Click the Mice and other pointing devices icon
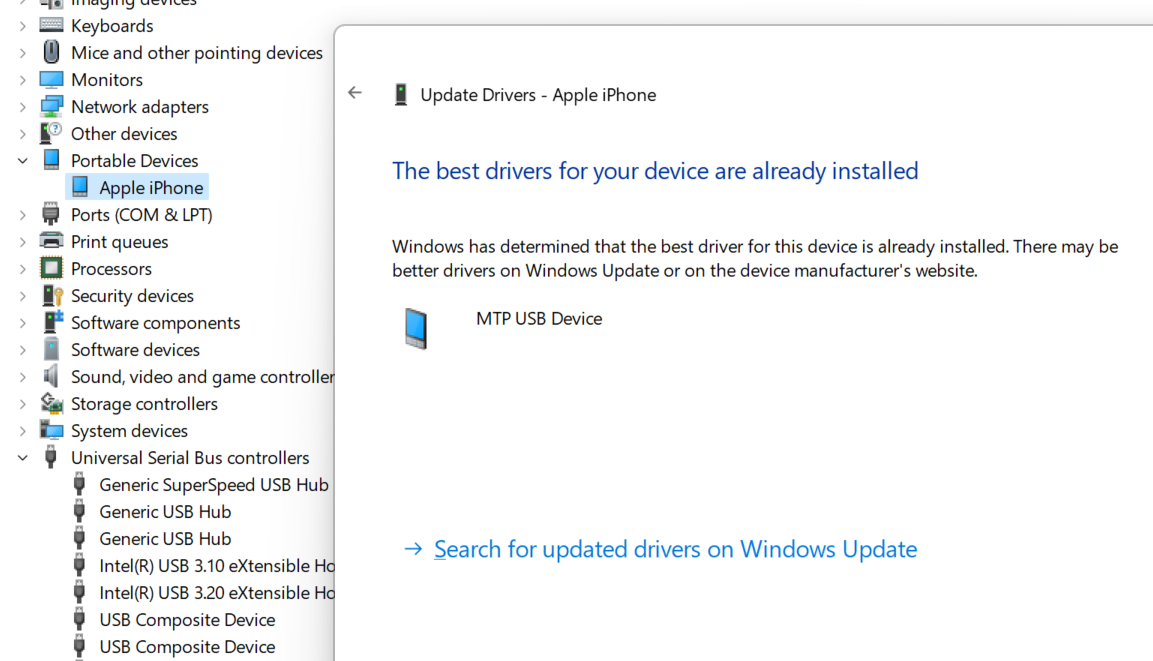The width and height of the screenshot is (1153, 661). (51, 52)
